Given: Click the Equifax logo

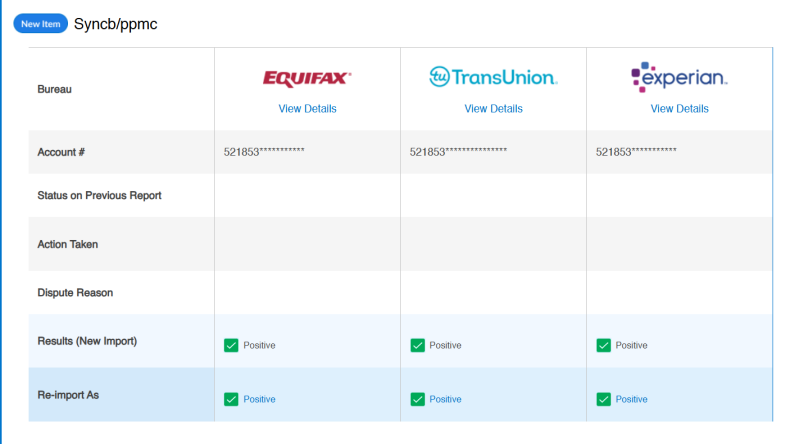Looking at the screenshot, I should [307, 79].
